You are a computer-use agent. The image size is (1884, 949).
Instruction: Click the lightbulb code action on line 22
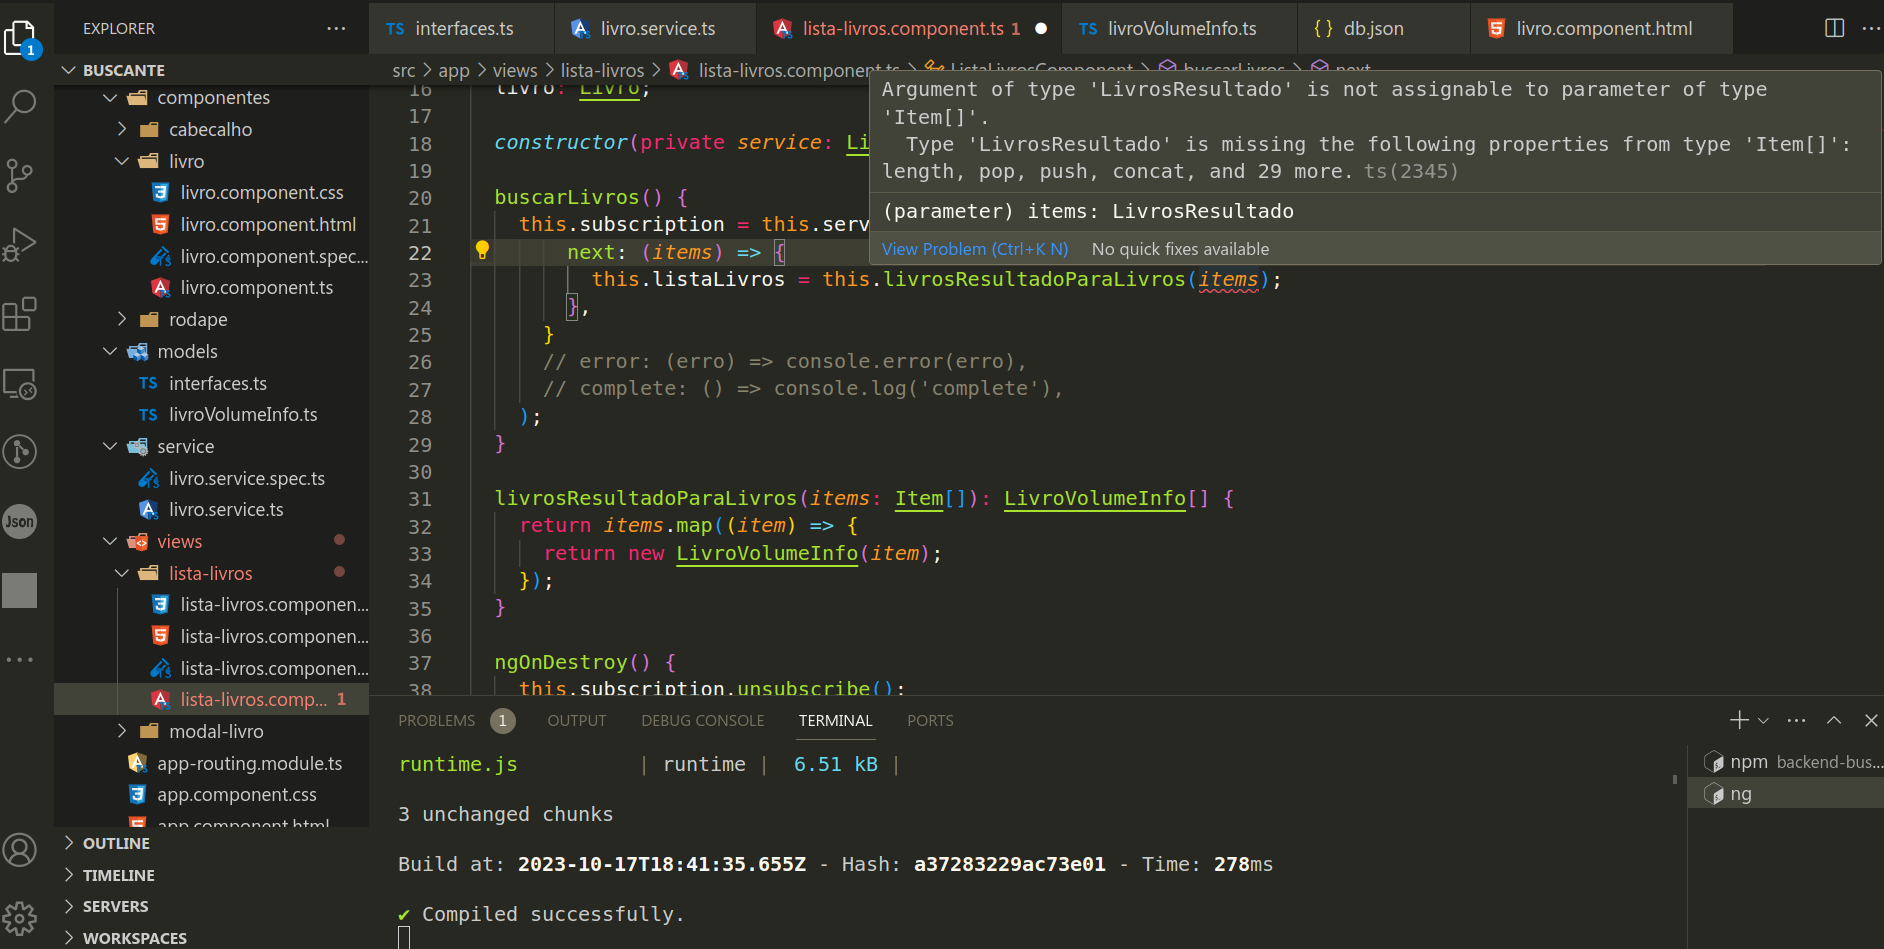pyautogui.click(x=482, y=250)
